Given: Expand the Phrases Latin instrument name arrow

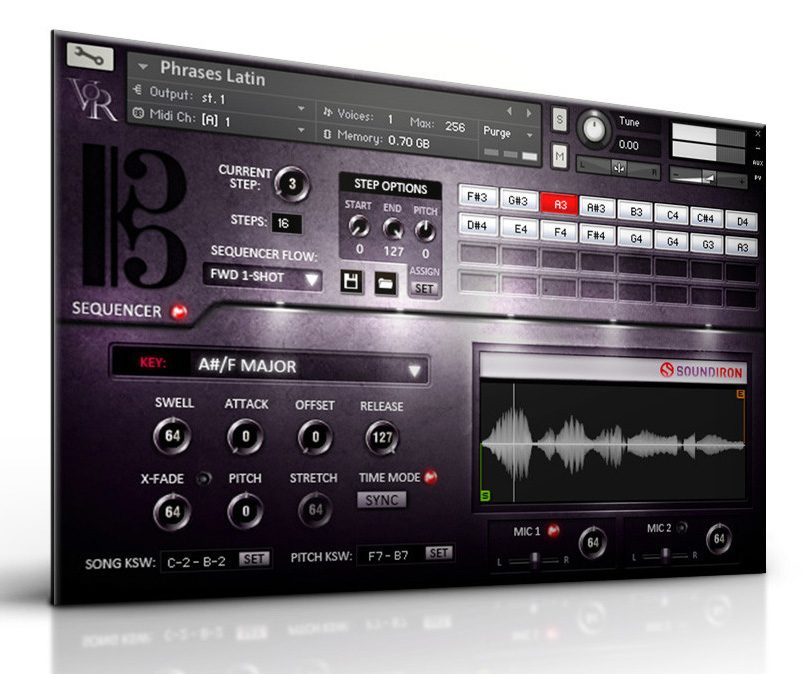Looking at the screenshot, I should coord(143,66).
